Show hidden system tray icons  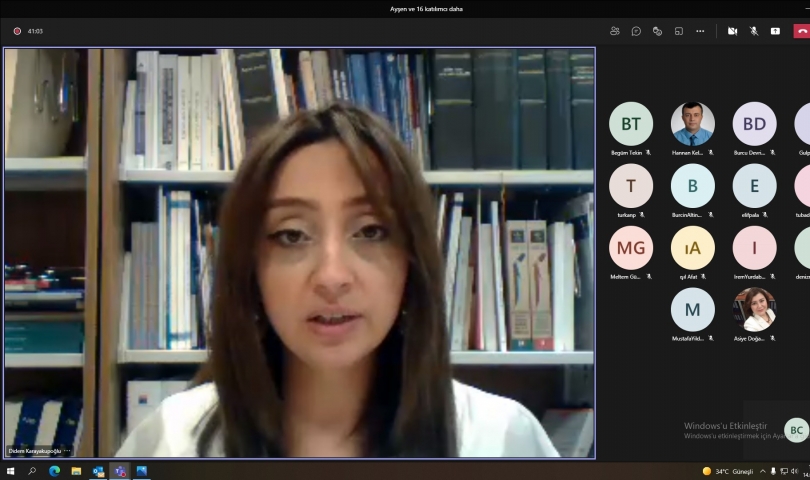pos(762,471)
